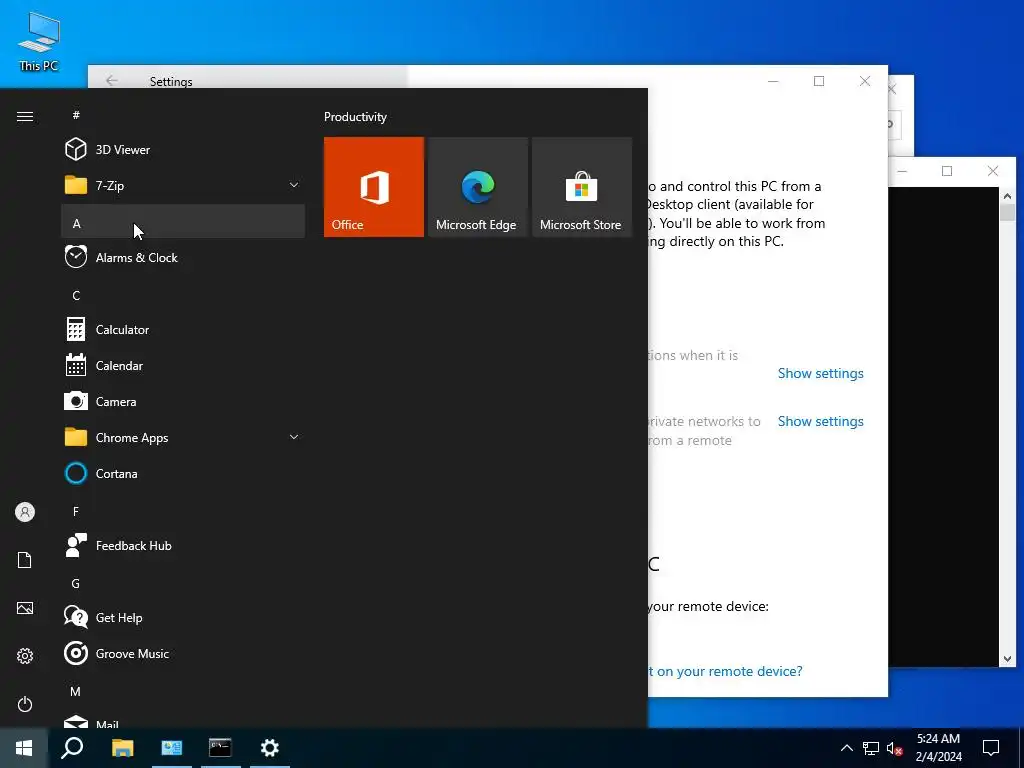Image resolution: width=1024 pixels, height=768 pixels.
Task: Click the Productivity group title
Action: click(355, 117)
